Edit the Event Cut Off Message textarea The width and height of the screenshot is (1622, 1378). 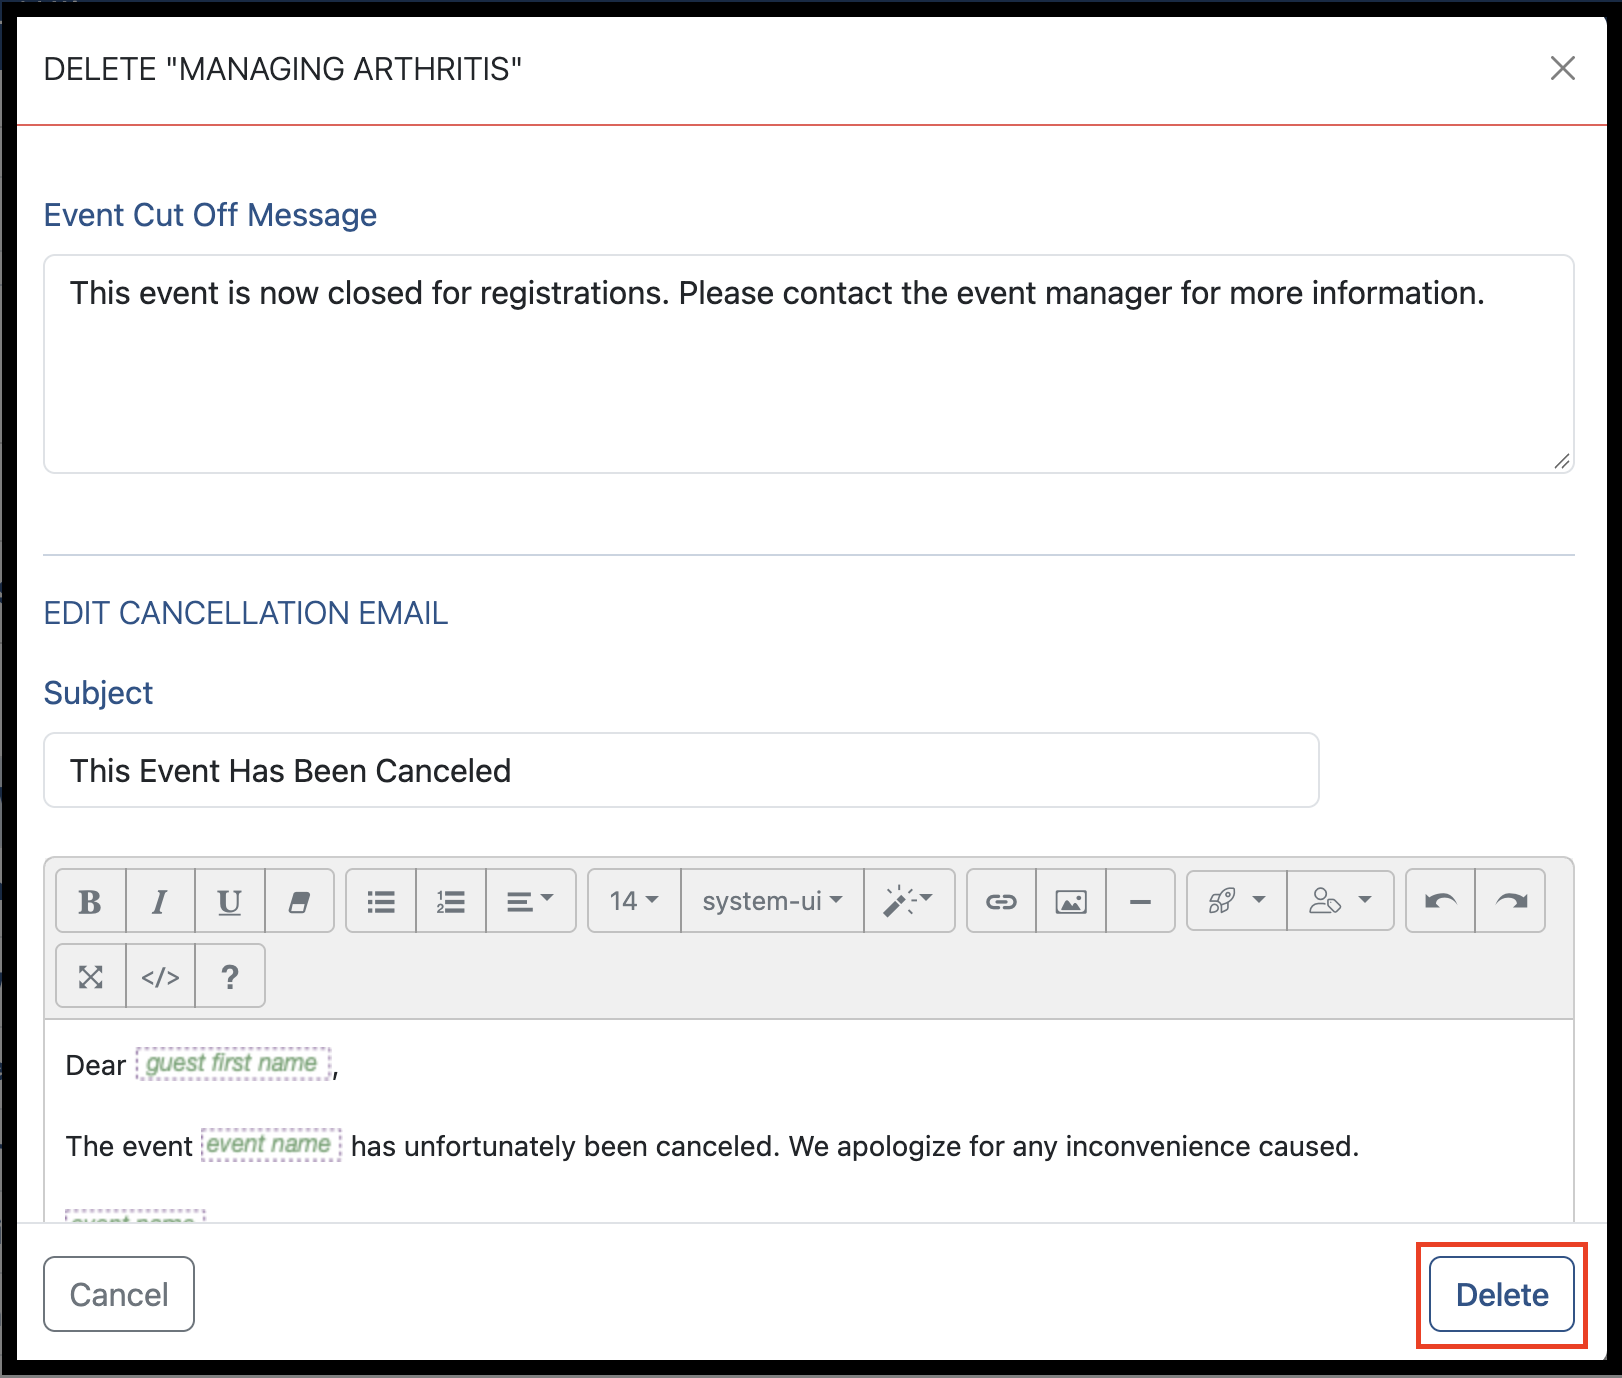(809, 364)
